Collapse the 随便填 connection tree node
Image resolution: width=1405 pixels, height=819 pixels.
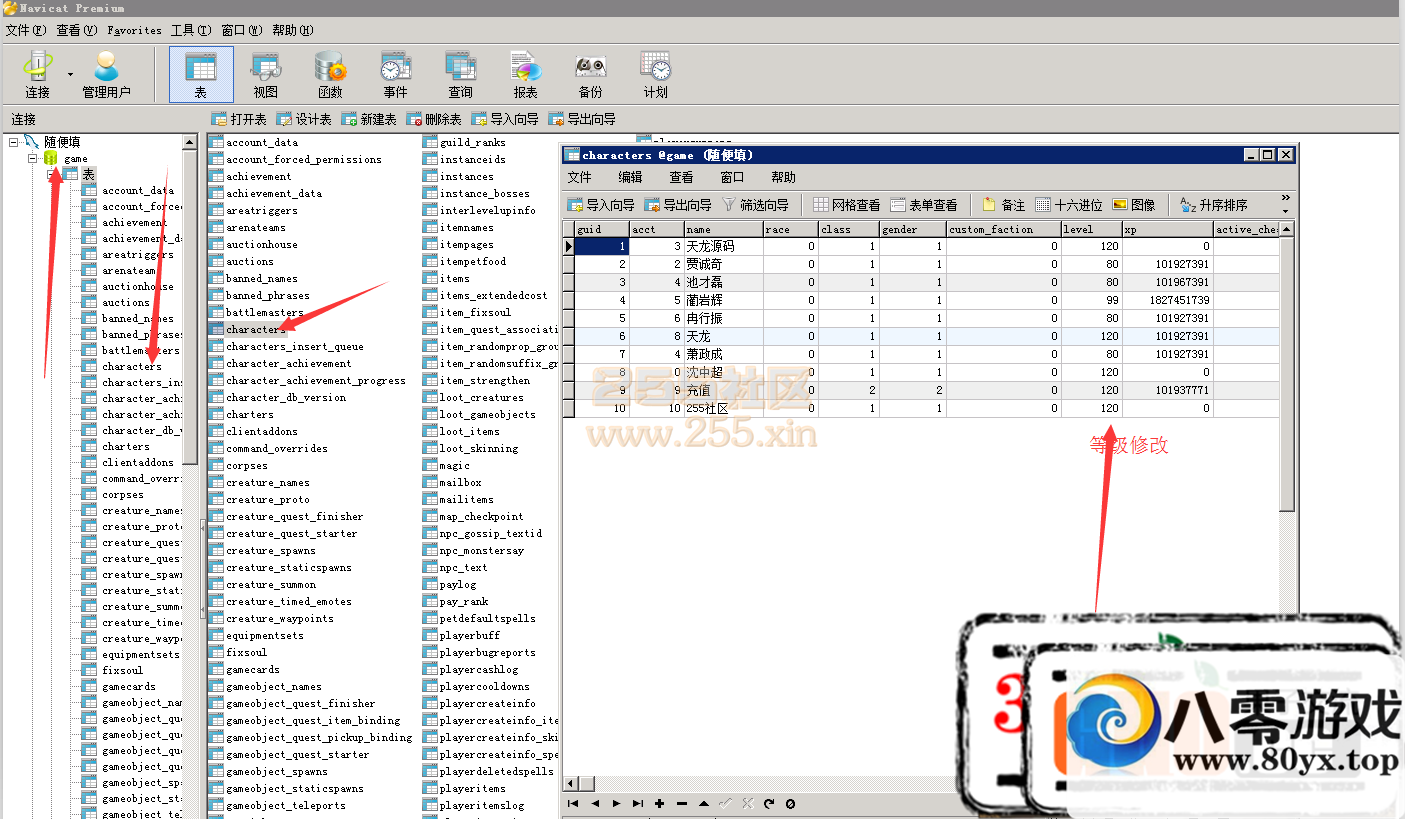[14, 142]
